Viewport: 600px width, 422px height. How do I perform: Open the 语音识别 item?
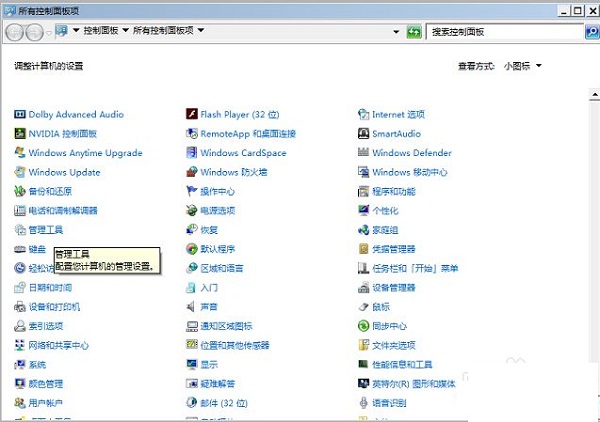(x=389, y=403)
